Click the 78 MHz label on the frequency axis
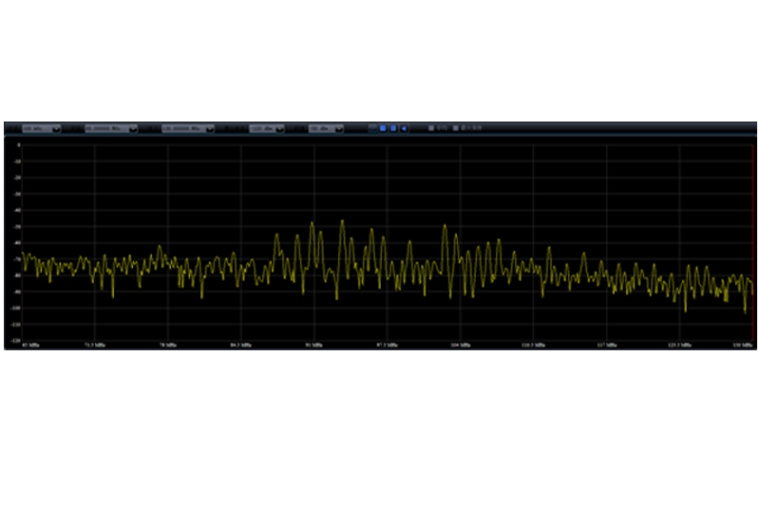This screenshot has width=760, height=506. click(166, 345)
